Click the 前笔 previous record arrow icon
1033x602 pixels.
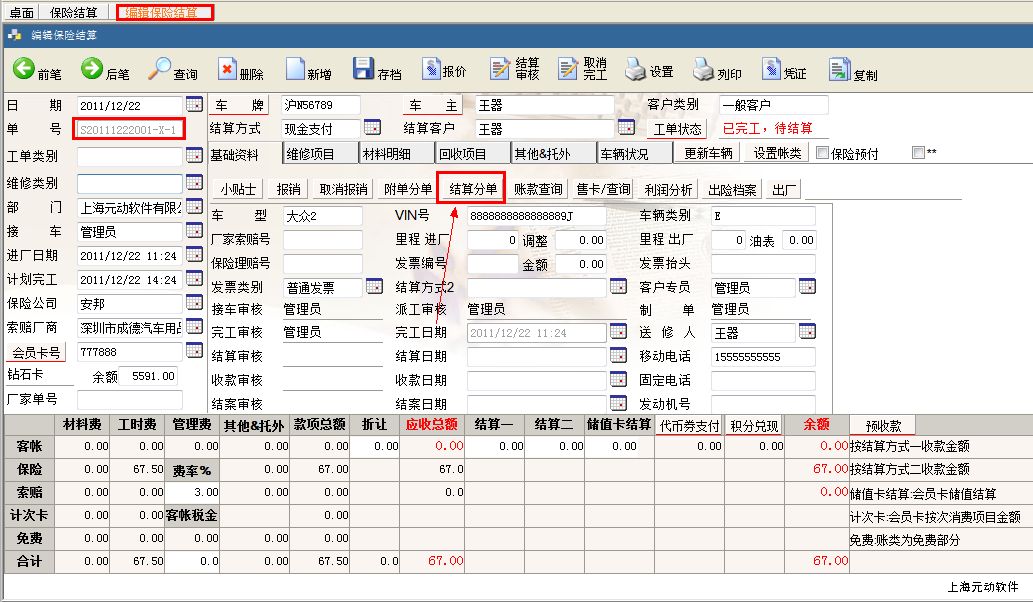coord(24,69)
